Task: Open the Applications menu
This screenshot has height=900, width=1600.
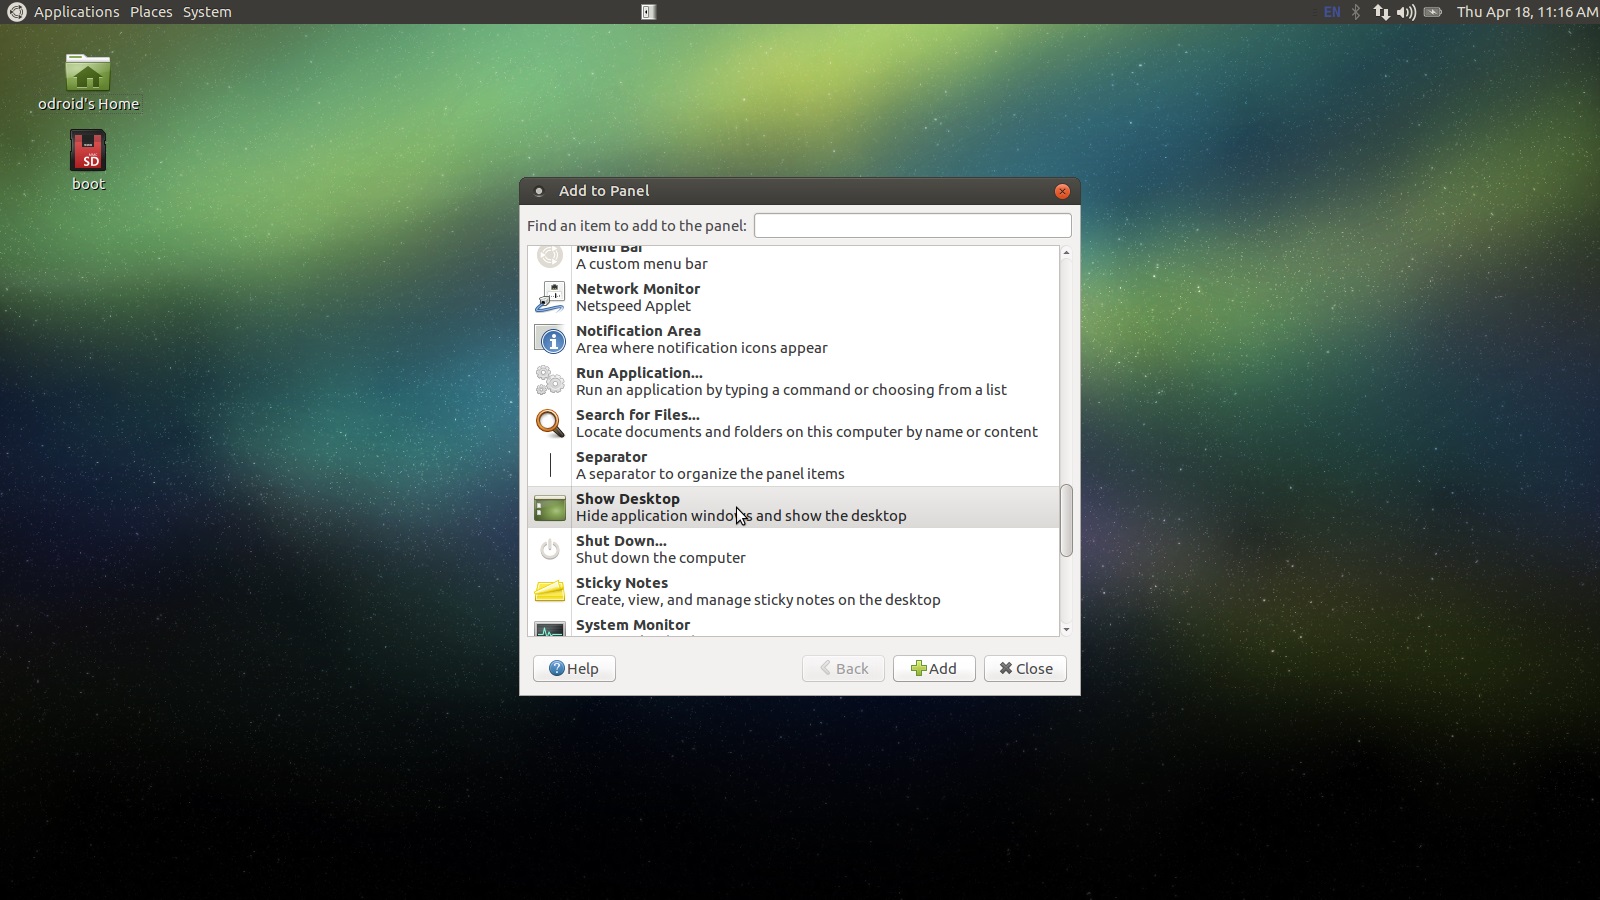Action: (76, 12)
